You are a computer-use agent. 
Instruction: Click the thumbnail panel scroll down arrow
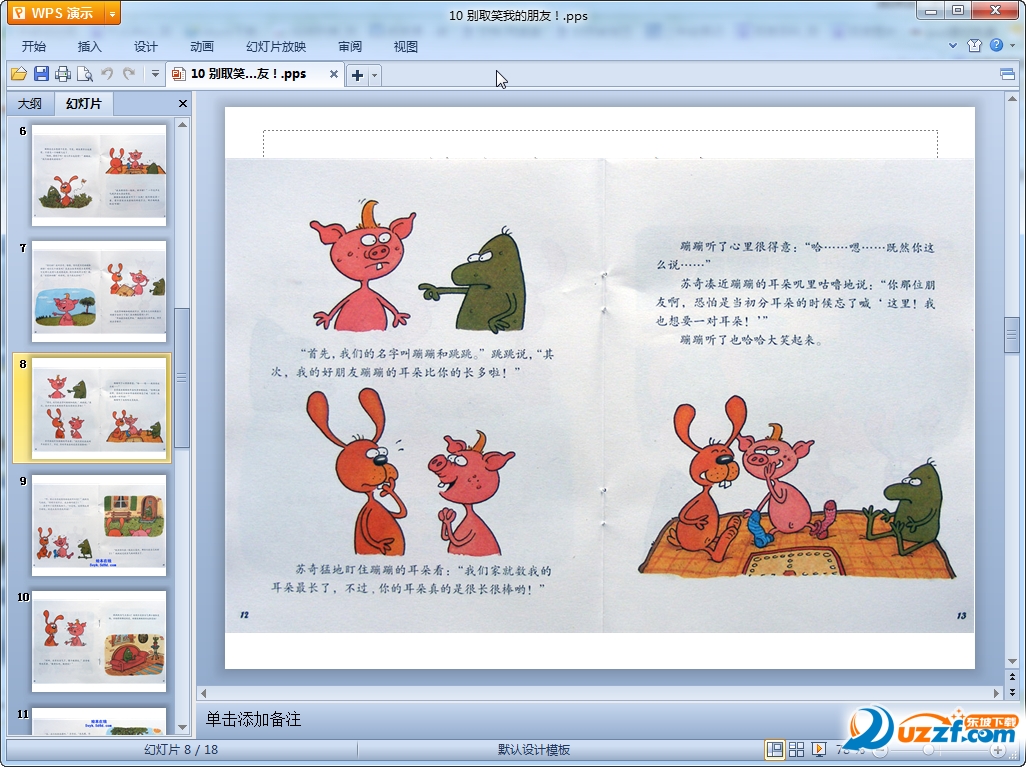click(183, 727)
